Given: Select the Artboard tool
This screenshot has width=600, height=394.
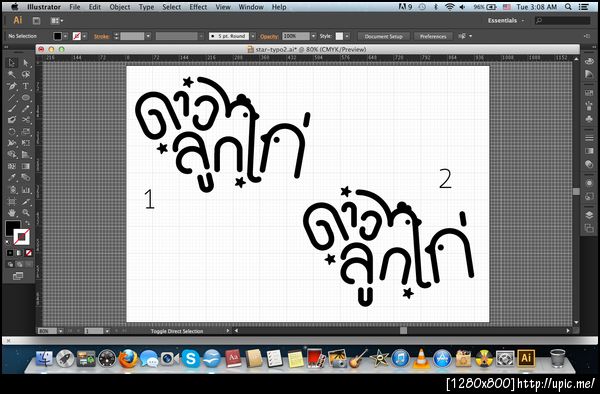Looking at the screenshot, I should (12, 201).
